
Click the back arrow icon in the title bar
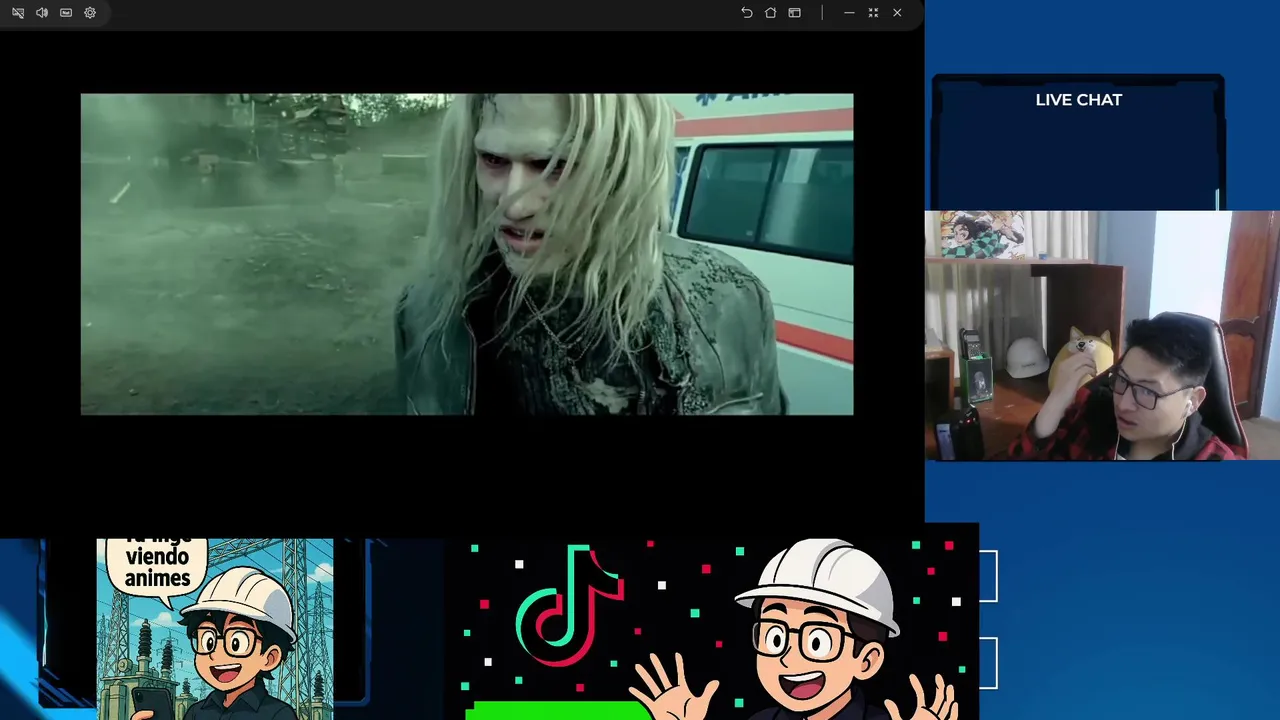747,13
